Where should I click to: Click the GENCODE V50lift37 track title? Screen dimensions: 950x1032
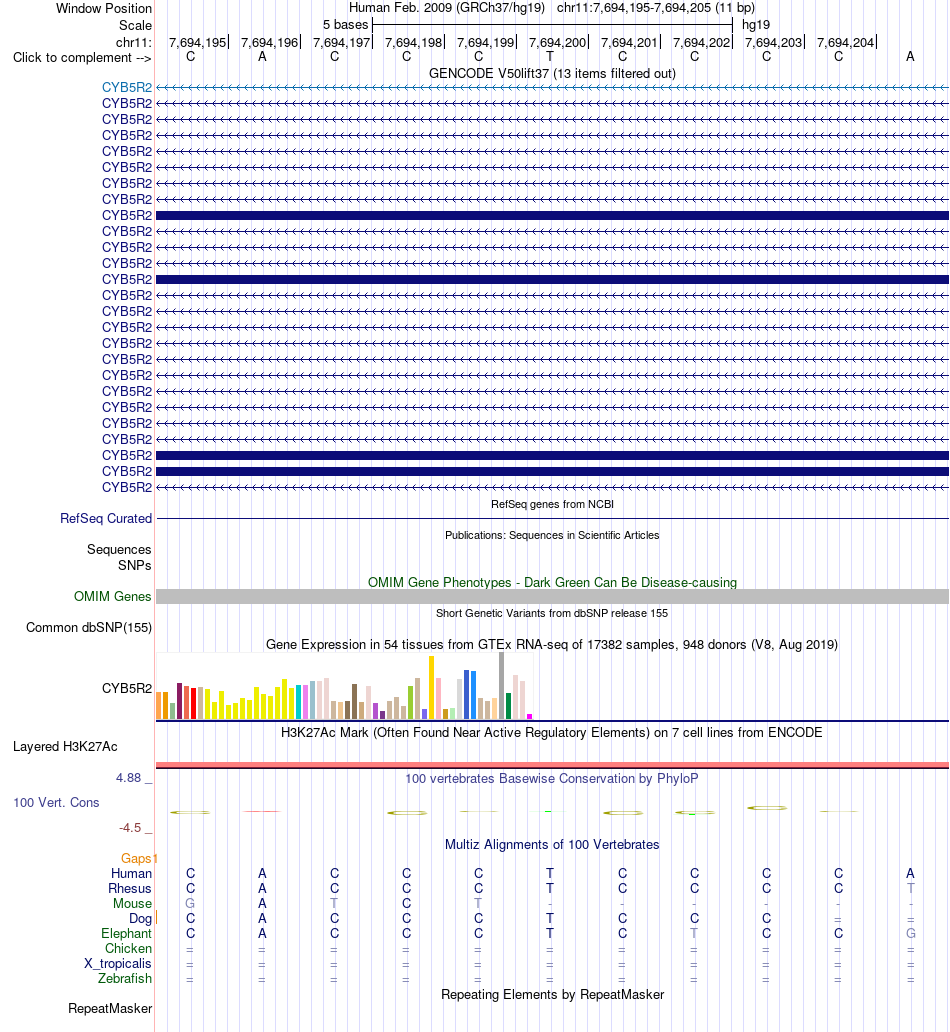coord(552,74)
